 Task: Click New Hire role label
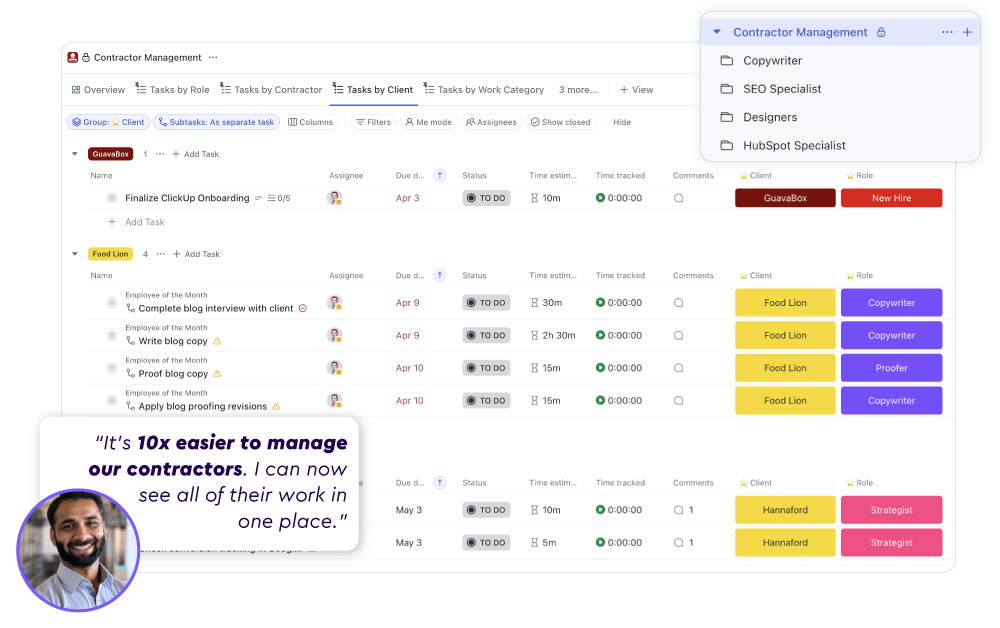pos(891,198)
